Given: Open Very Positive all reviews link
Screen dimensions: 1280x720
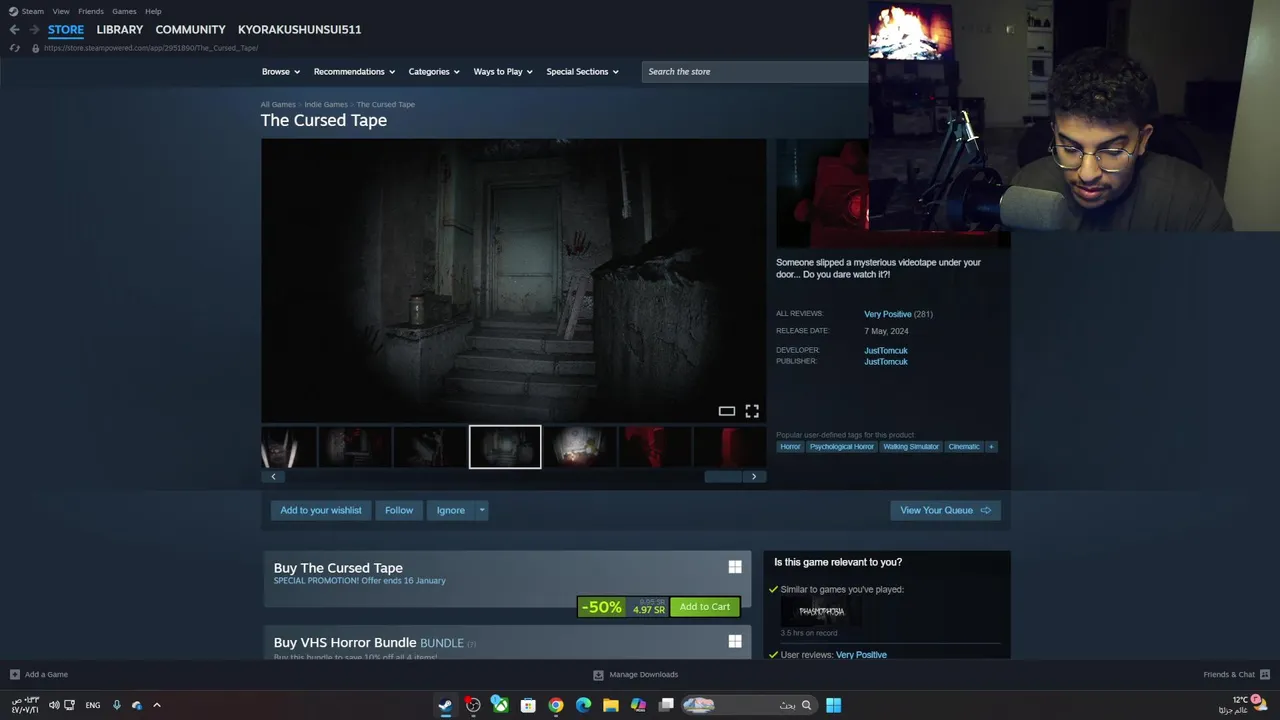Looking at the screenshot, I should coord(888,314).
